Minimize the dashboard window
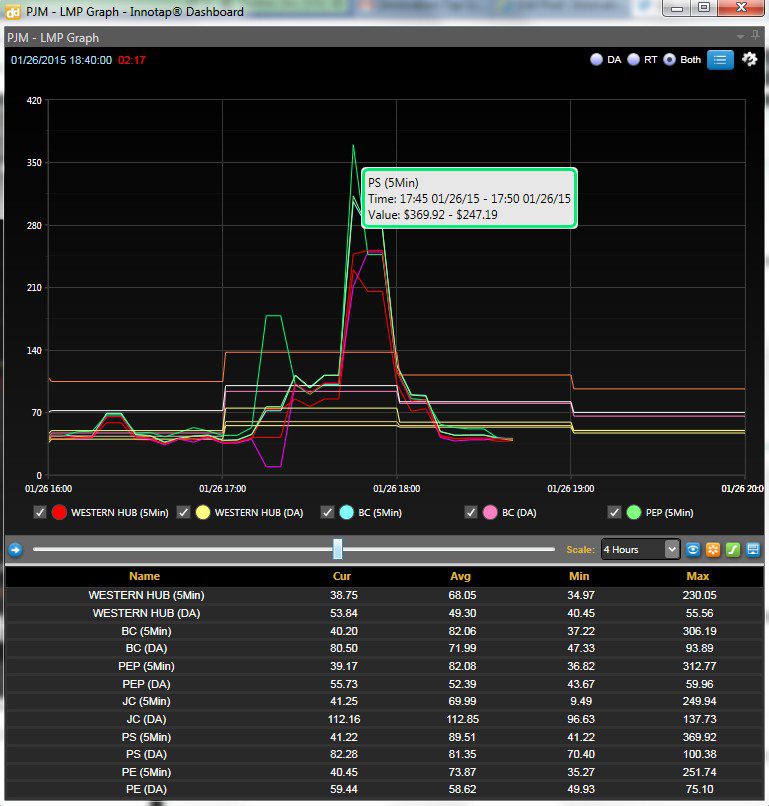The height and width of the screenshot is (806, 769). [x=678, y=8]
